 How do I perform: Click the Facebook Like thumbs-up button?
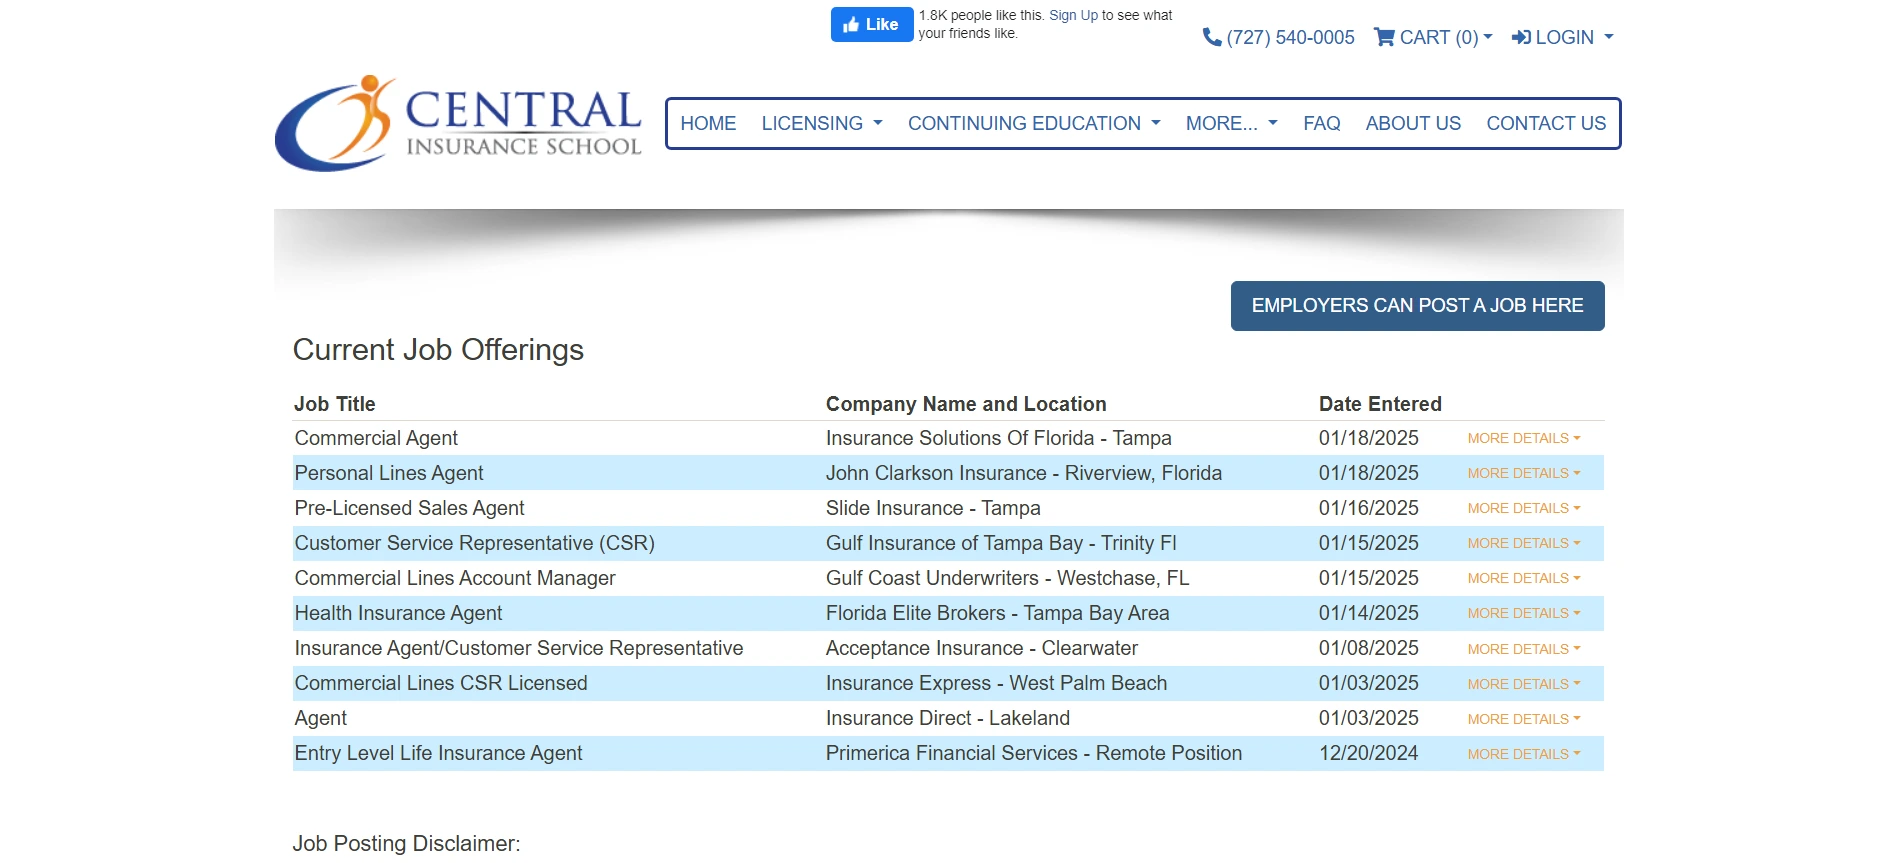pos(871,25)
